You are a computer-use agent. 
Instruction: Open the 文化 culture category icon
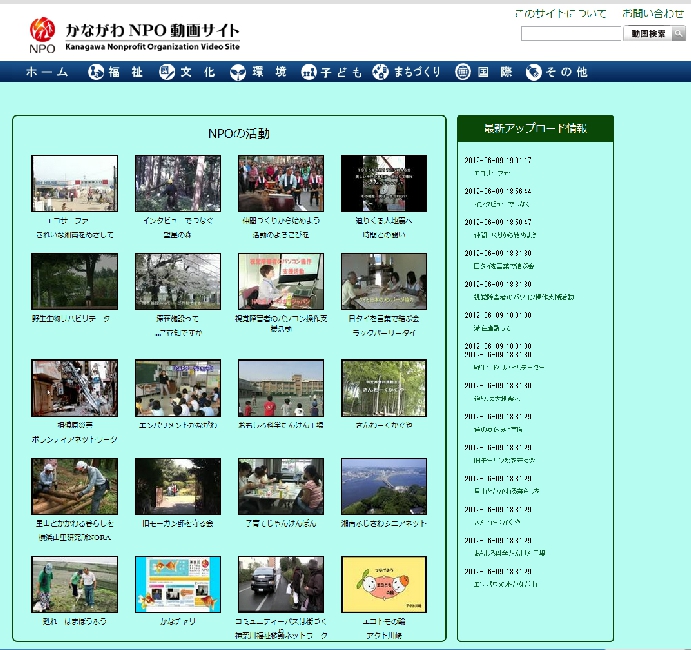pos(167,72)
